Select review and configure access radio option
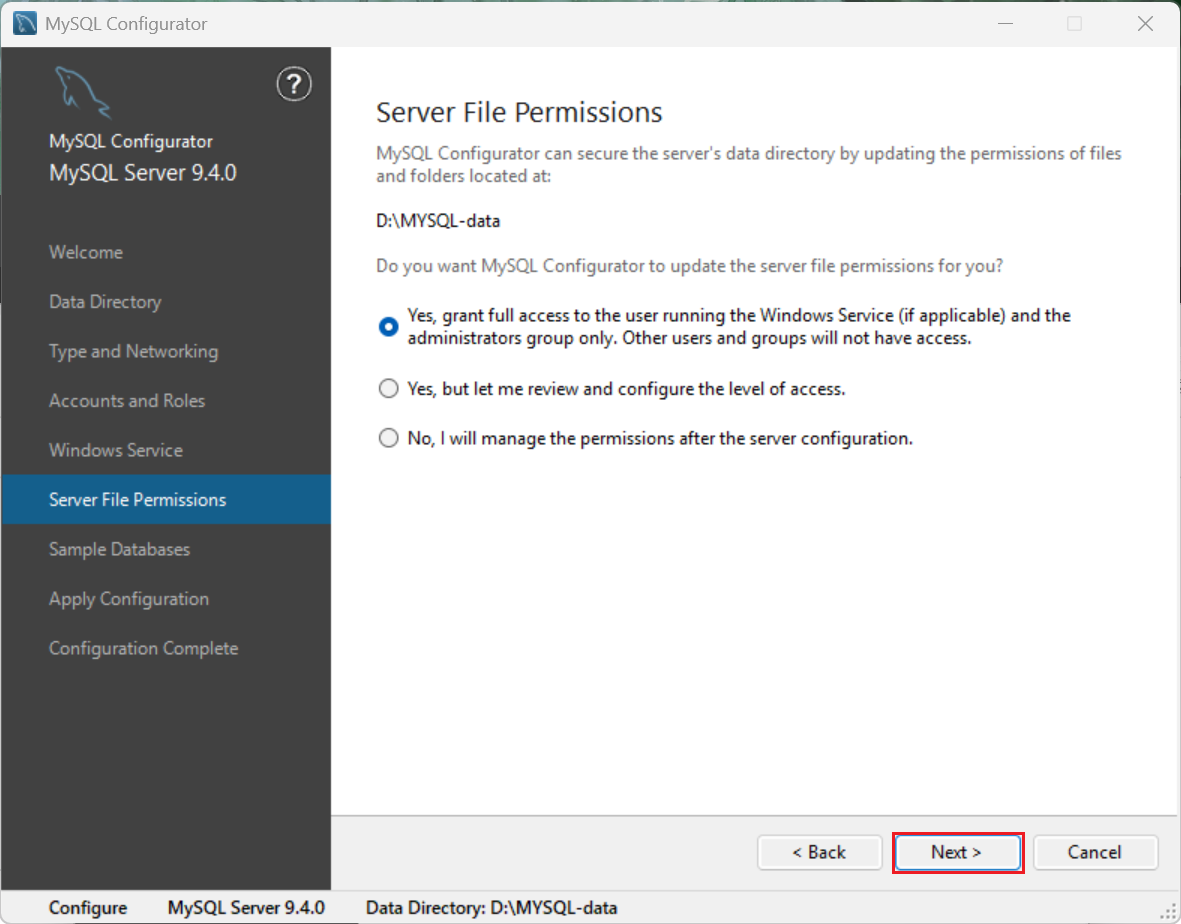1181x924 pixels. (x=389, y=389)
